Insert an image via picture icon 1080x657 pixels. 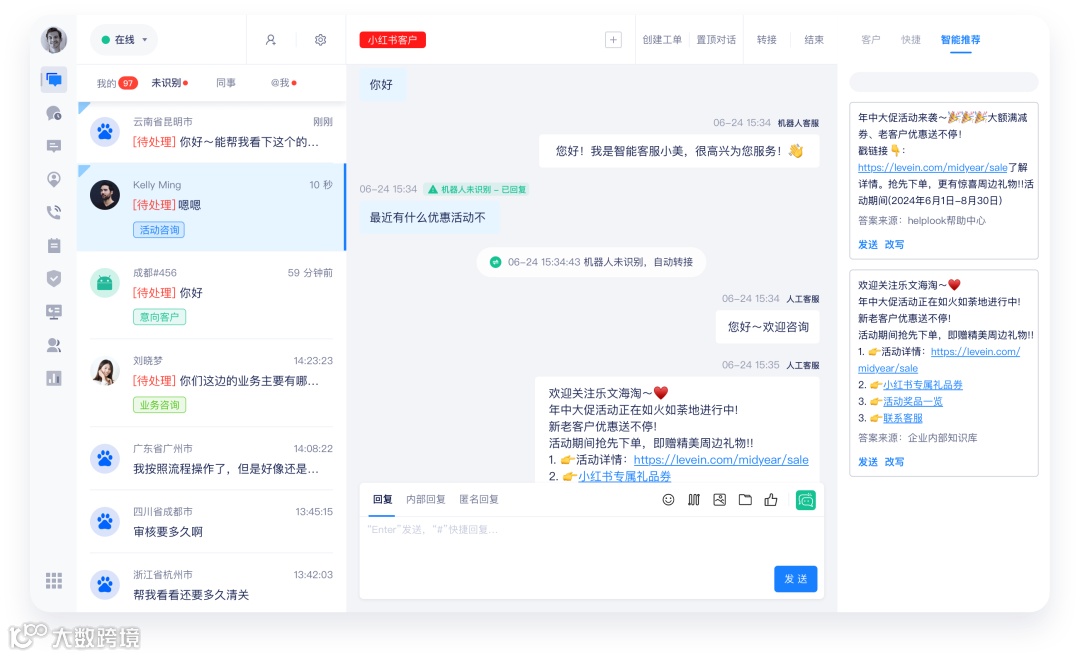719,500
